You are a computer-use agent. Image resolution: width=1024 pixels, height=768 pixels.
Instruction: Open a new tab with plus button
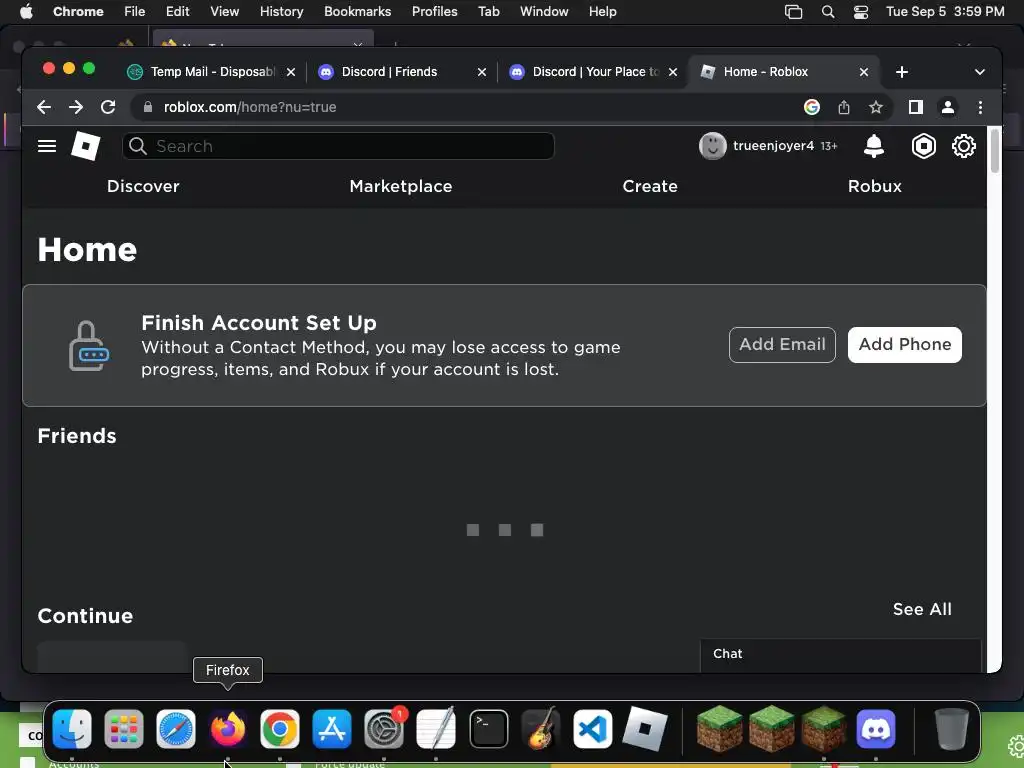point(902,72)
